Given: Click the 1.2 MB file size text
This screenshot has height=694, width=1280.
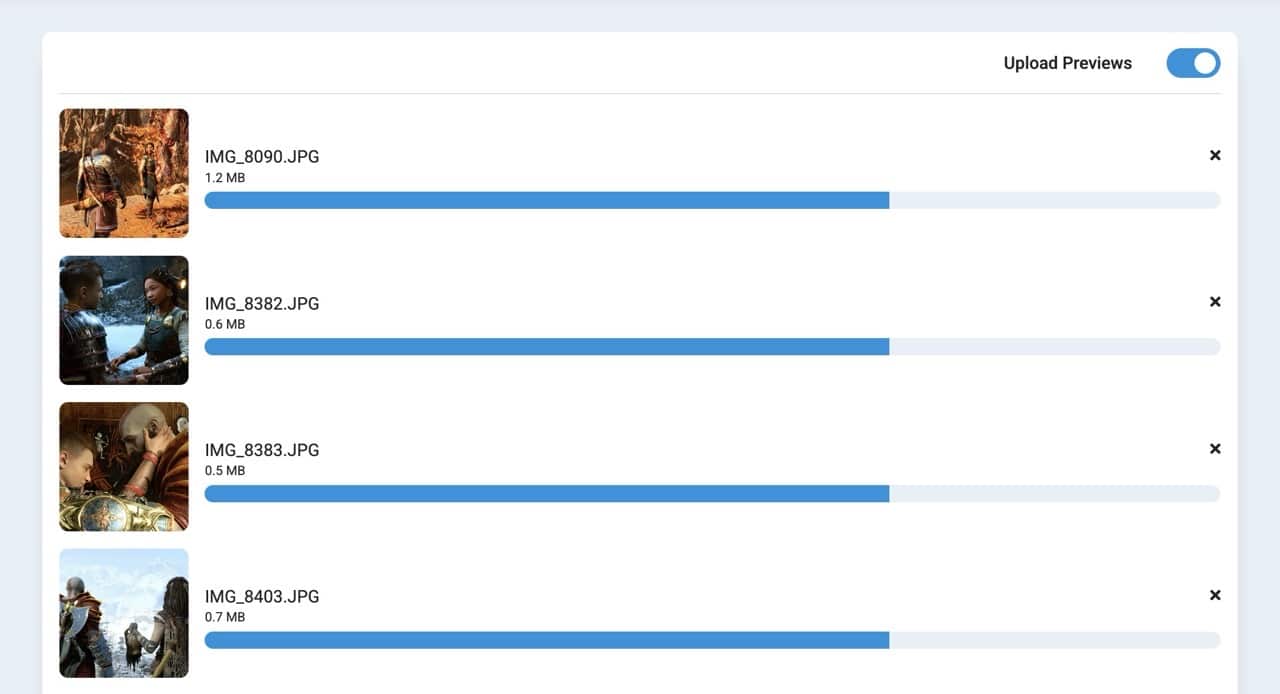Looking at the screenshot, I should (225, 178).
